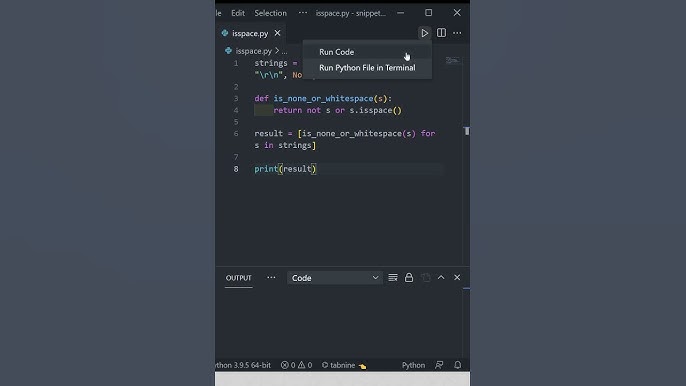Open notifications bell in status bar
Image resolution: width=686 pixels, height=386 pixels.
coord(458,365)
